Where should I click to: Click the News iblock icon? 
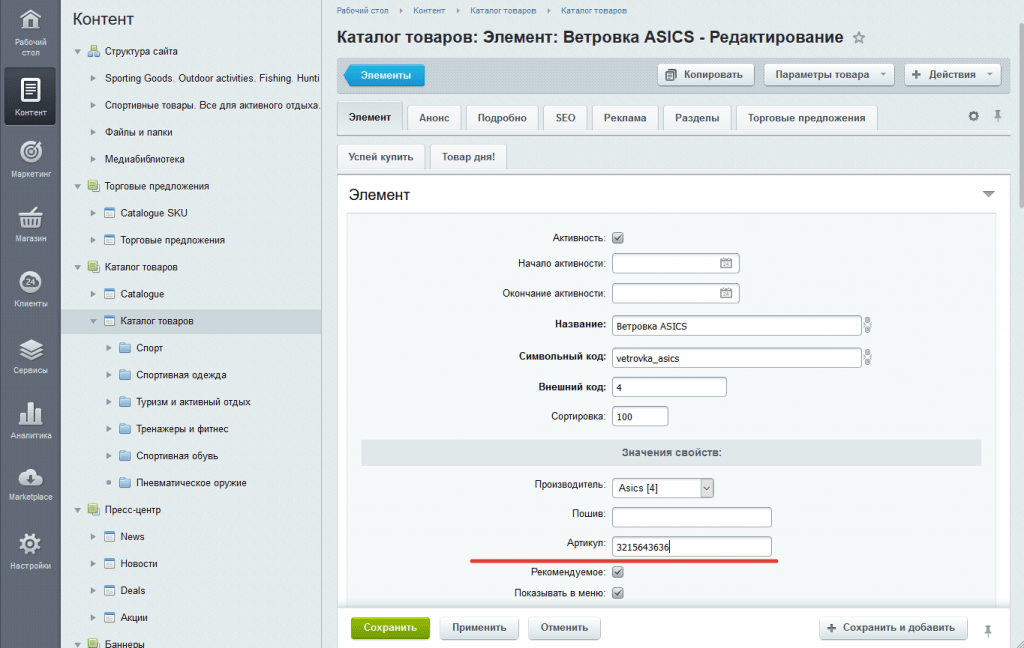point(109,536)
